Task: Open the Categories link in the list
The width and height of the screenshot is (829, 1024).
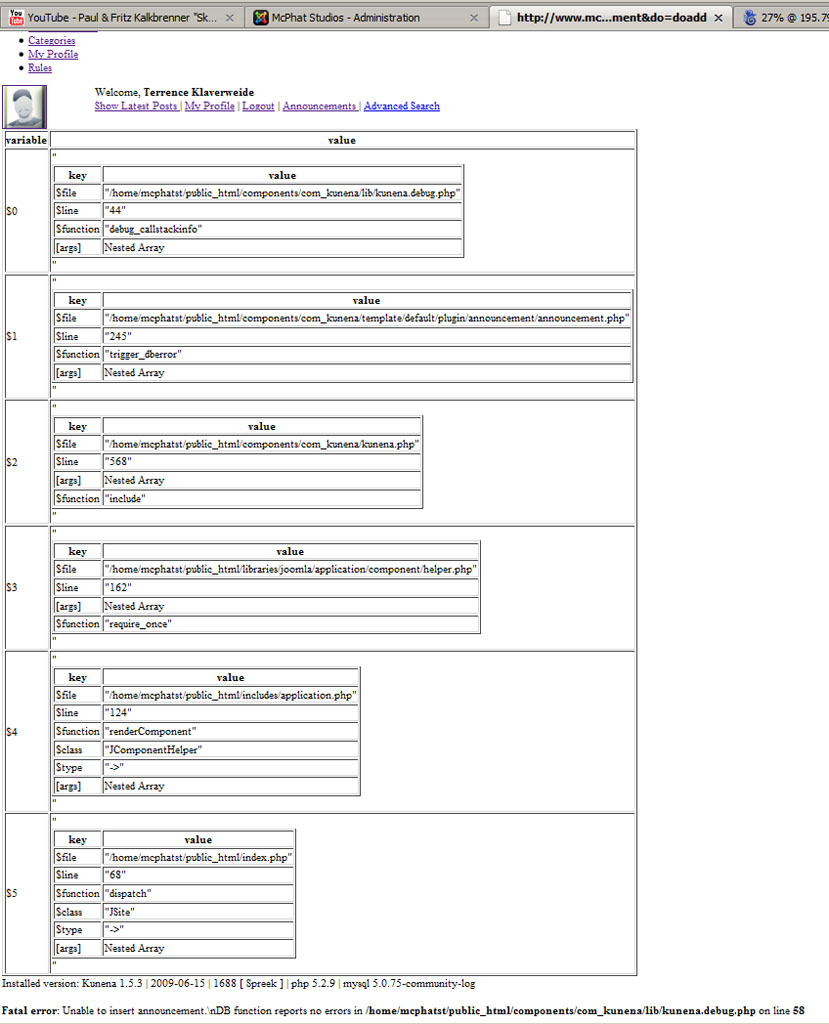Action: pos(51,41)
